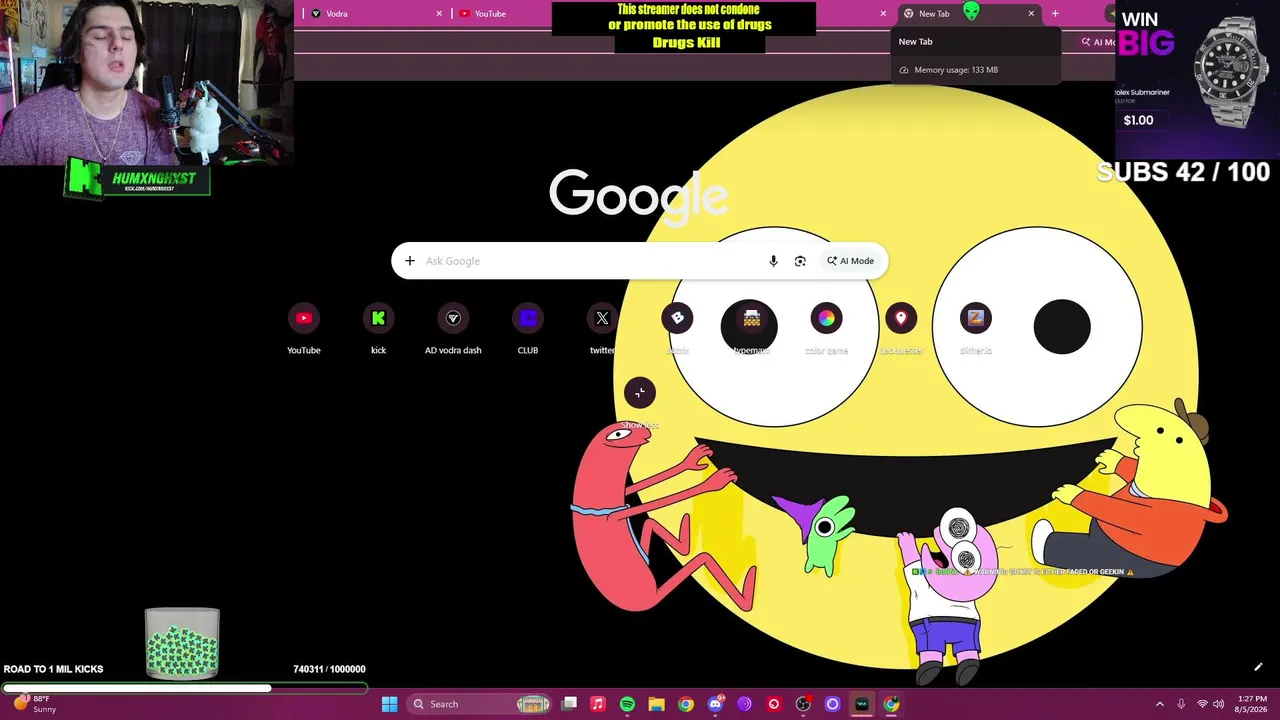Open the botrix shortcut tile
The image size is (1280, 720).
click(677, 329)
